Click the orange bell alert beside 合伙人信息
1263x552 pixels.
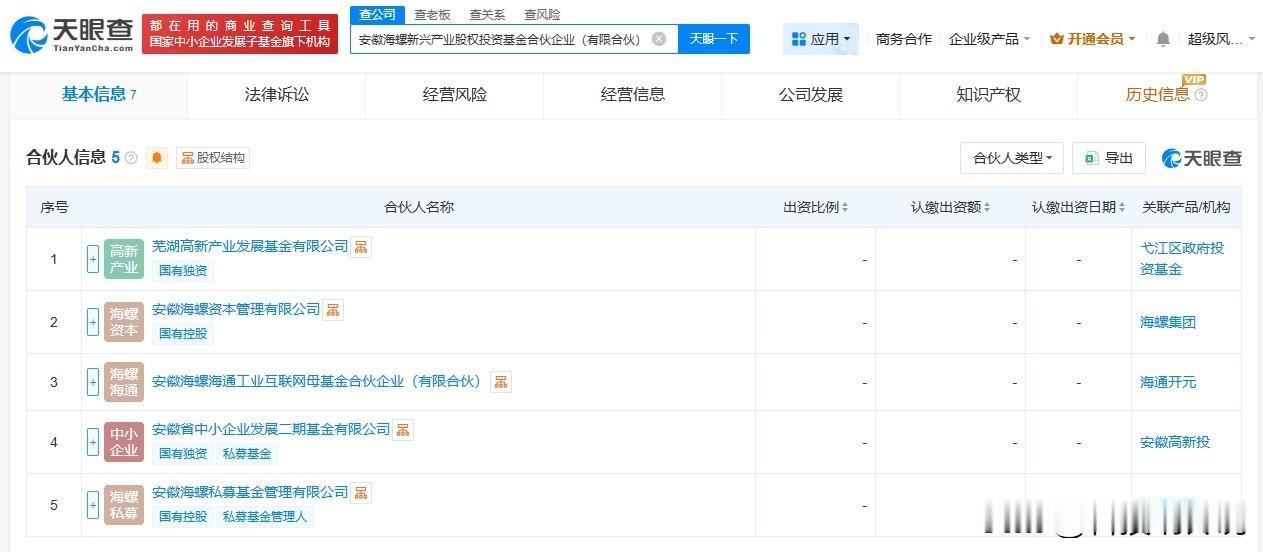click(157, 158)
